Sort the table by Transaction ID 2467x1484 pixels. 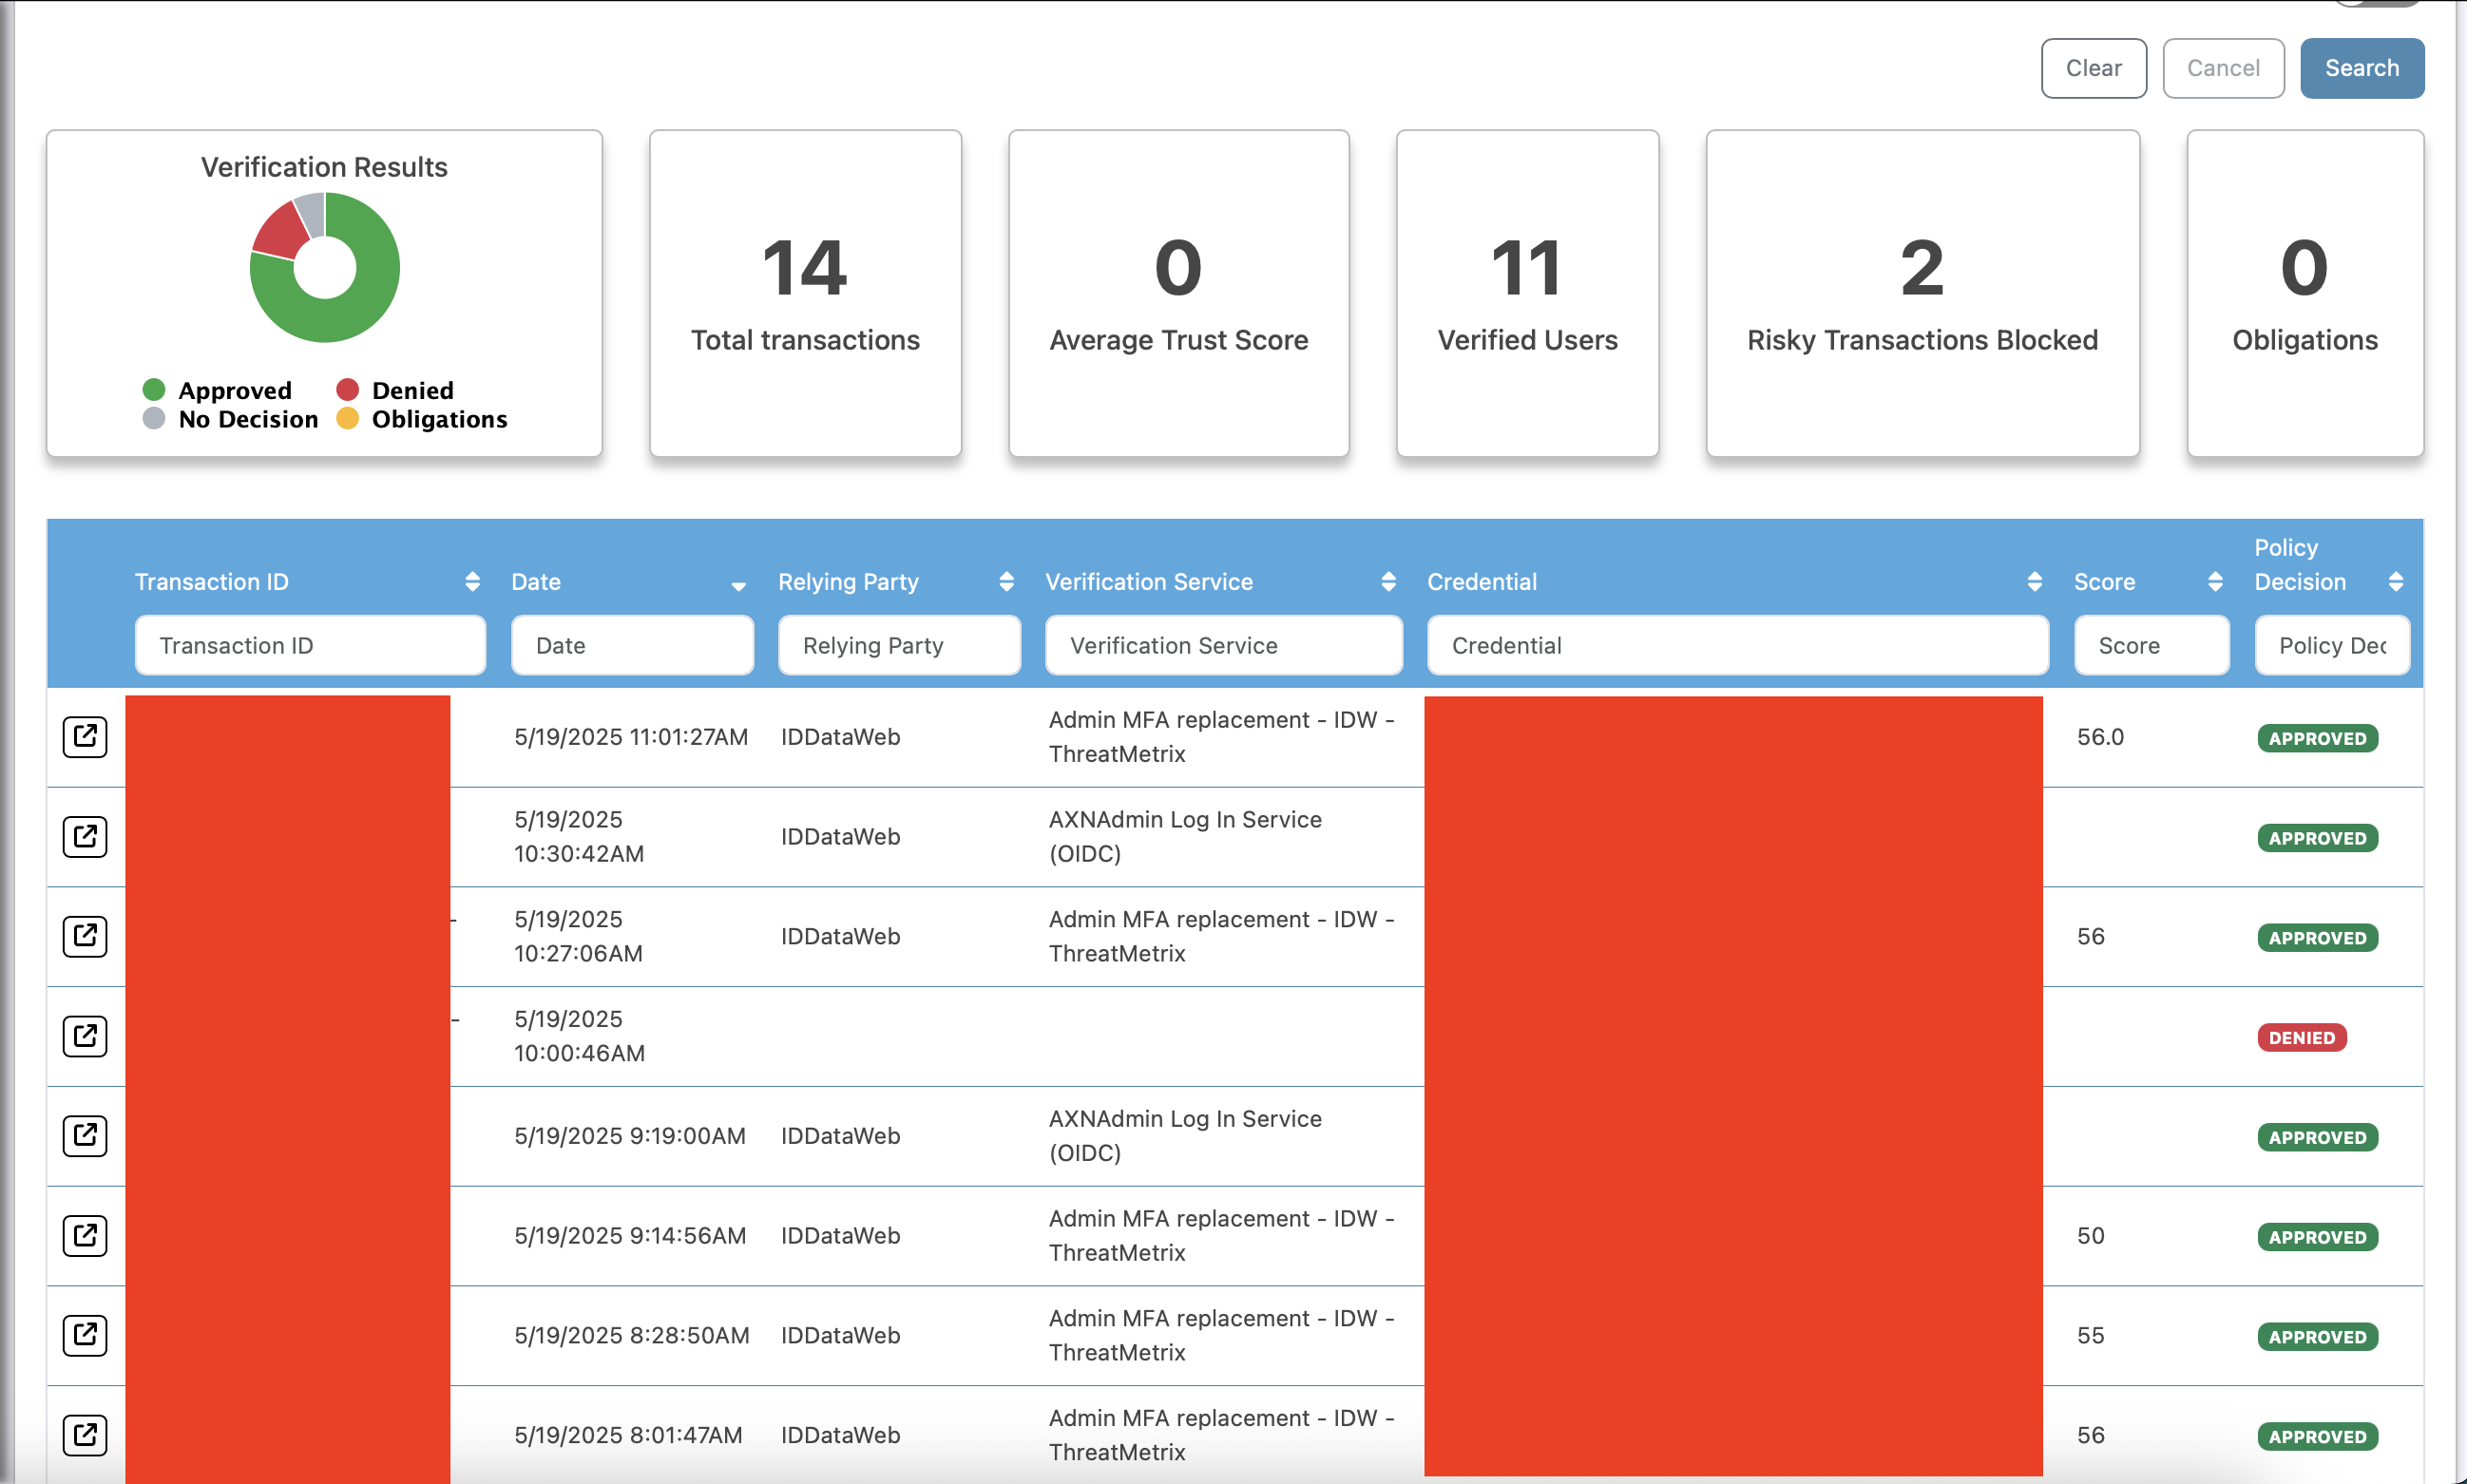click(472, 582)
